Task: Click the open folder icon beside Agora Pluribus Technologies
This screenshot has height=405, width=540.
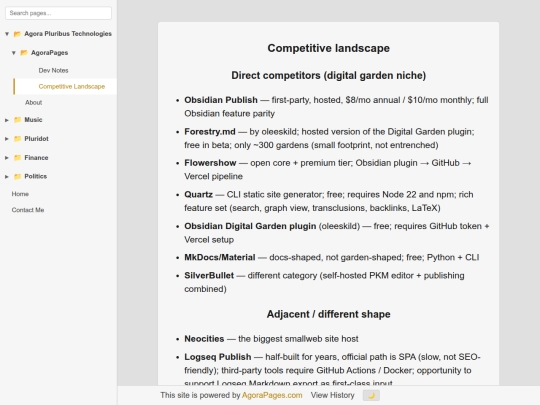Action: (x=17, y=34)
